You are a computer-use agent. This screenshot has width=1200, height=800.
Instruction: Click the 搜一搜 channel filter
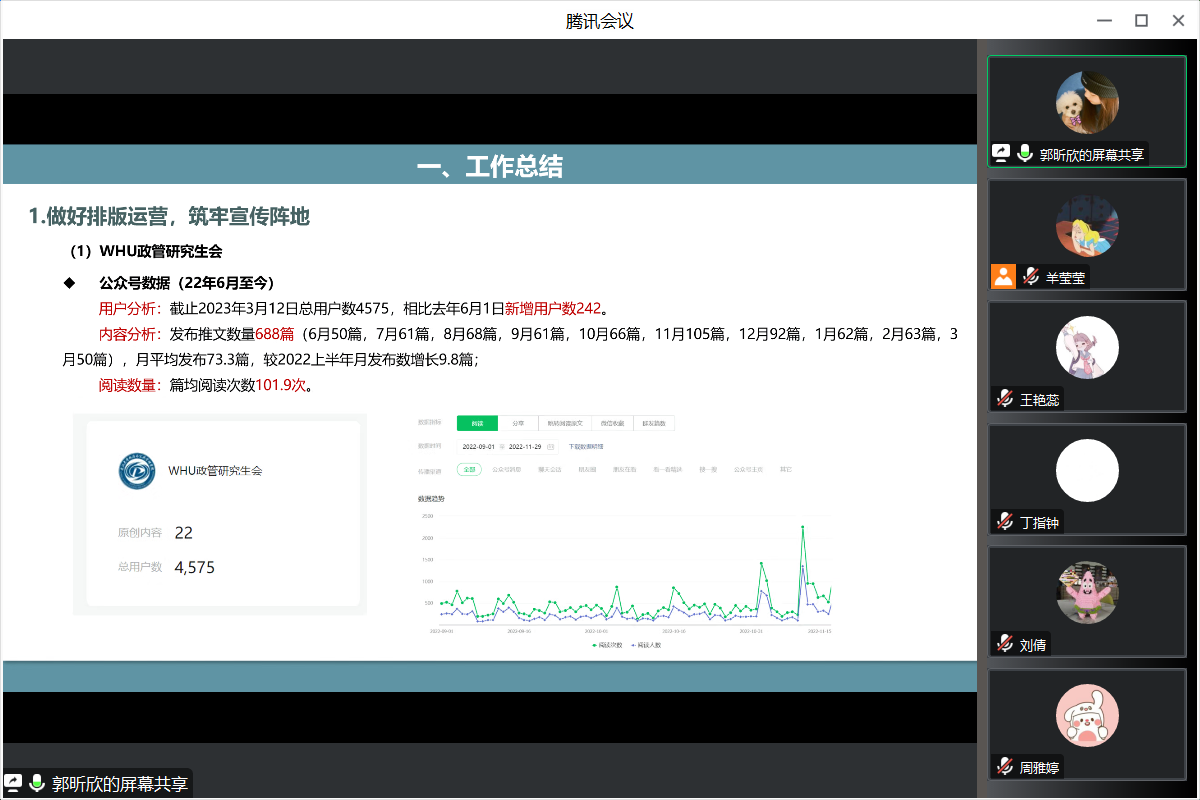tap(708, 469)
